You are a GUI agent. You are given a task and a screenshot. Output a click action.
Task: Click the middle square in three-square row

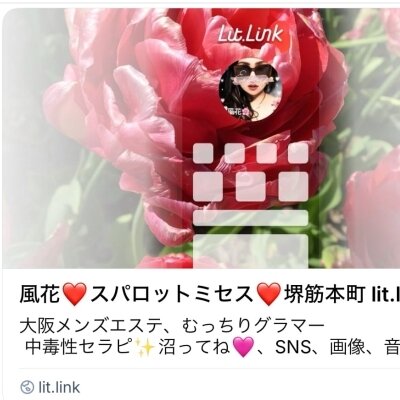click(x=251, y=187)
